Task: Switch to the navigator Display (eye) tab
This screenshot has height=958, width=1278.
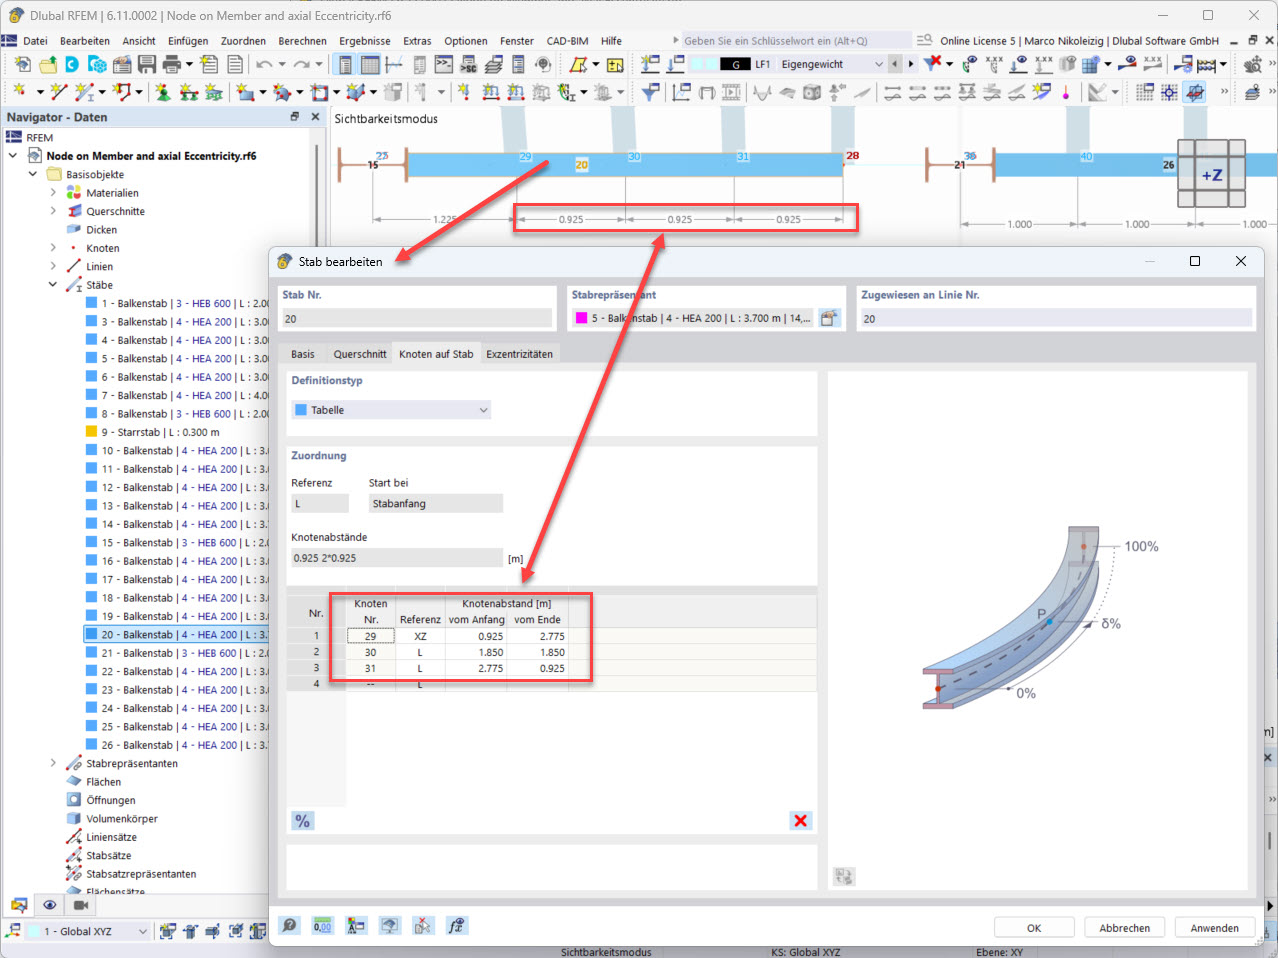Action: tap(49, 905)
